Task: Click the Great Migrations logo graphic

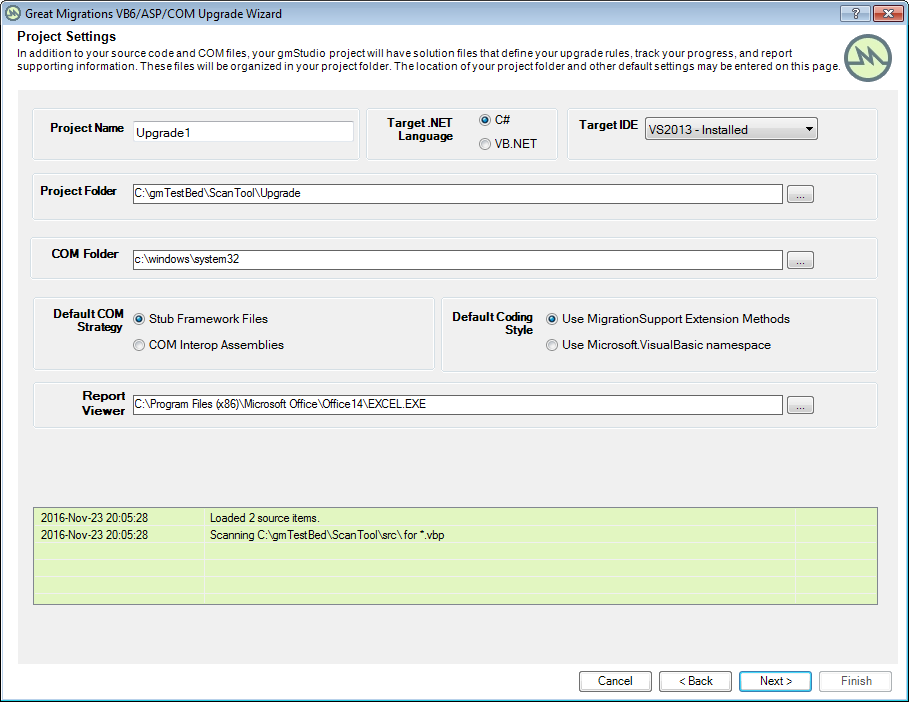Action: tap(866, 58)
